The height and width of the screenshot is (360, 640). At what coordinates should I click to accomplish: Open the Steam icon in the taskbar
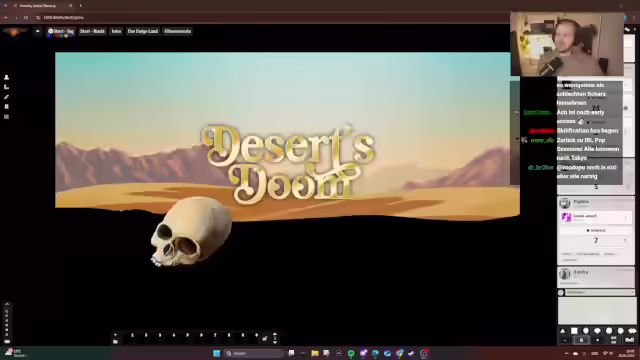[x=411, y=353]
